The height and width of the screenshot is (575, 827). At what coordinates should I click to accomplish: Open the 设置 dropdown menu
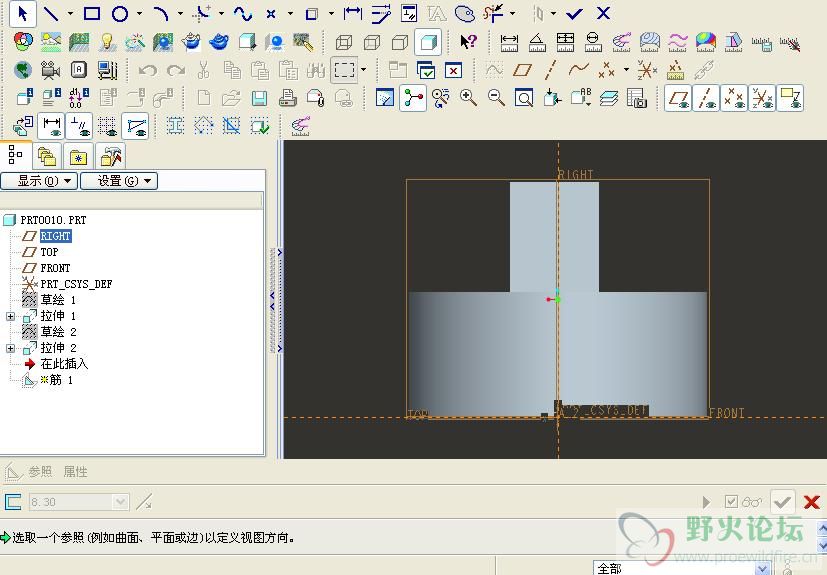(119, 181)
